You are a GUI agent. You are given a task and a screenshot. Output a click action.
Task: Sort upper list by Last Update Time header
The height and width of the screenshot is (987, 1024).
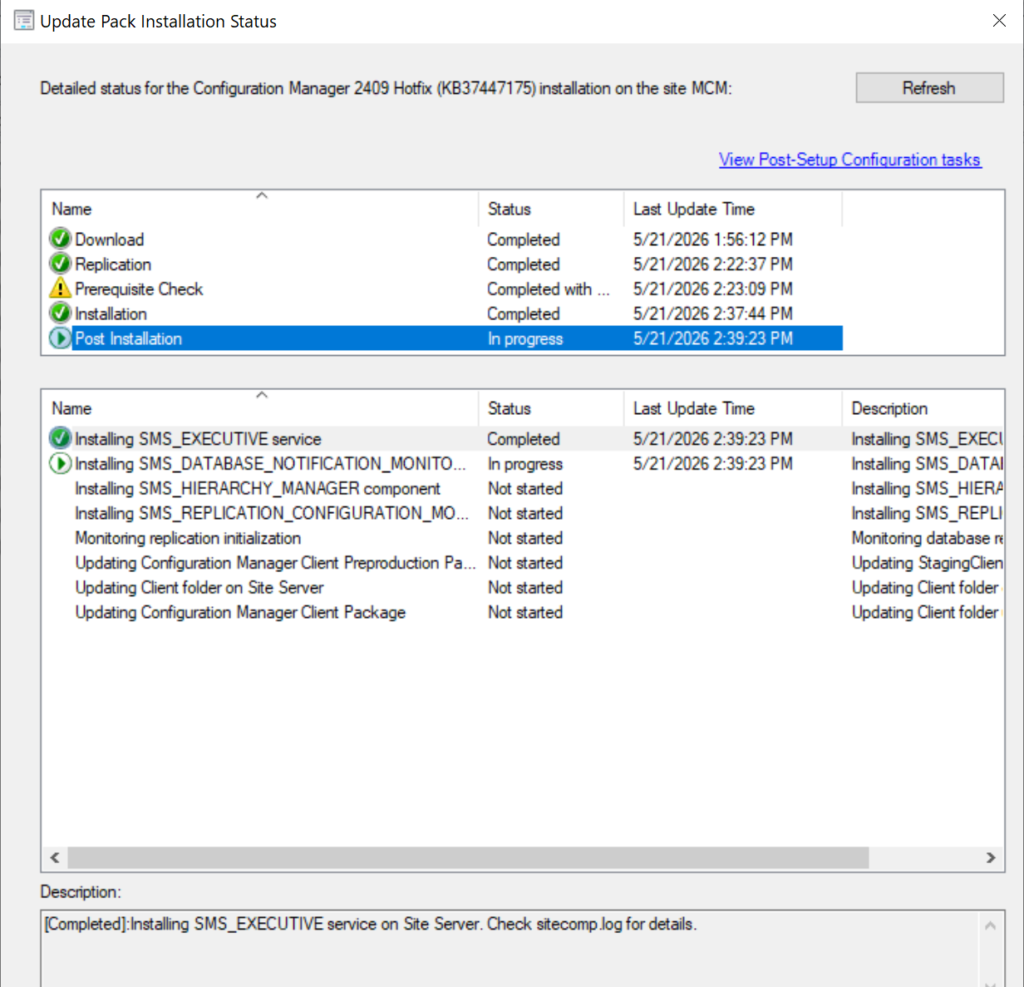tap(733, 209)
